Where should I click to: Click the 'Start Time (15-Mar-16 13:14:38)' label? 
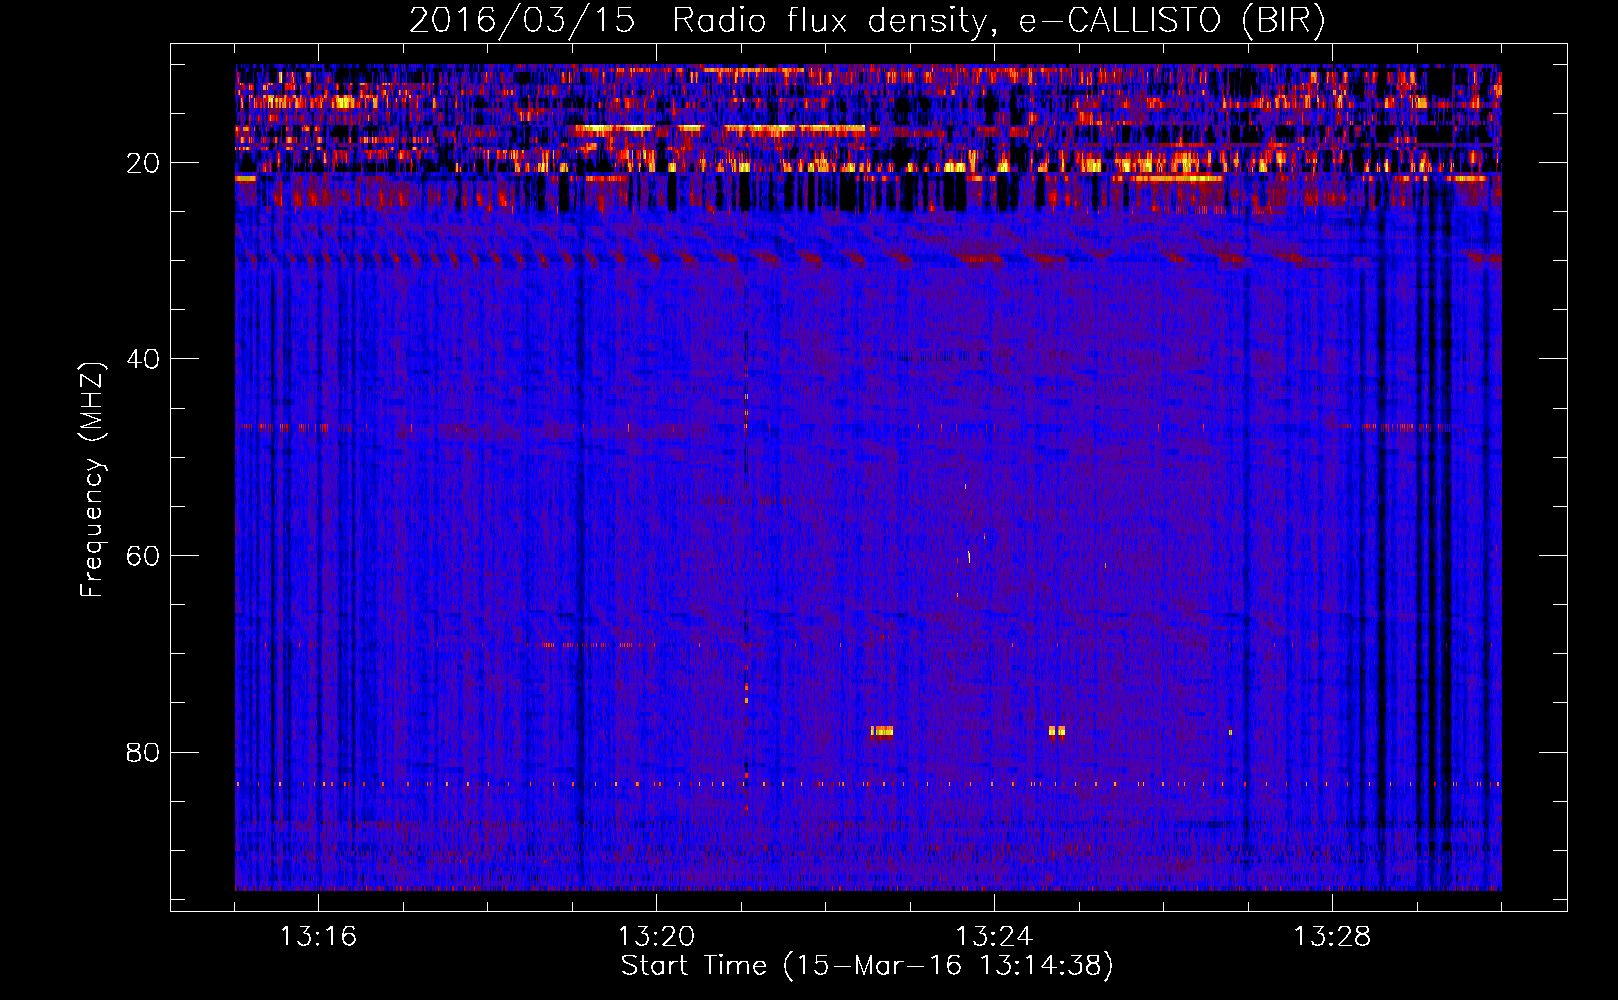coord(867,966)
